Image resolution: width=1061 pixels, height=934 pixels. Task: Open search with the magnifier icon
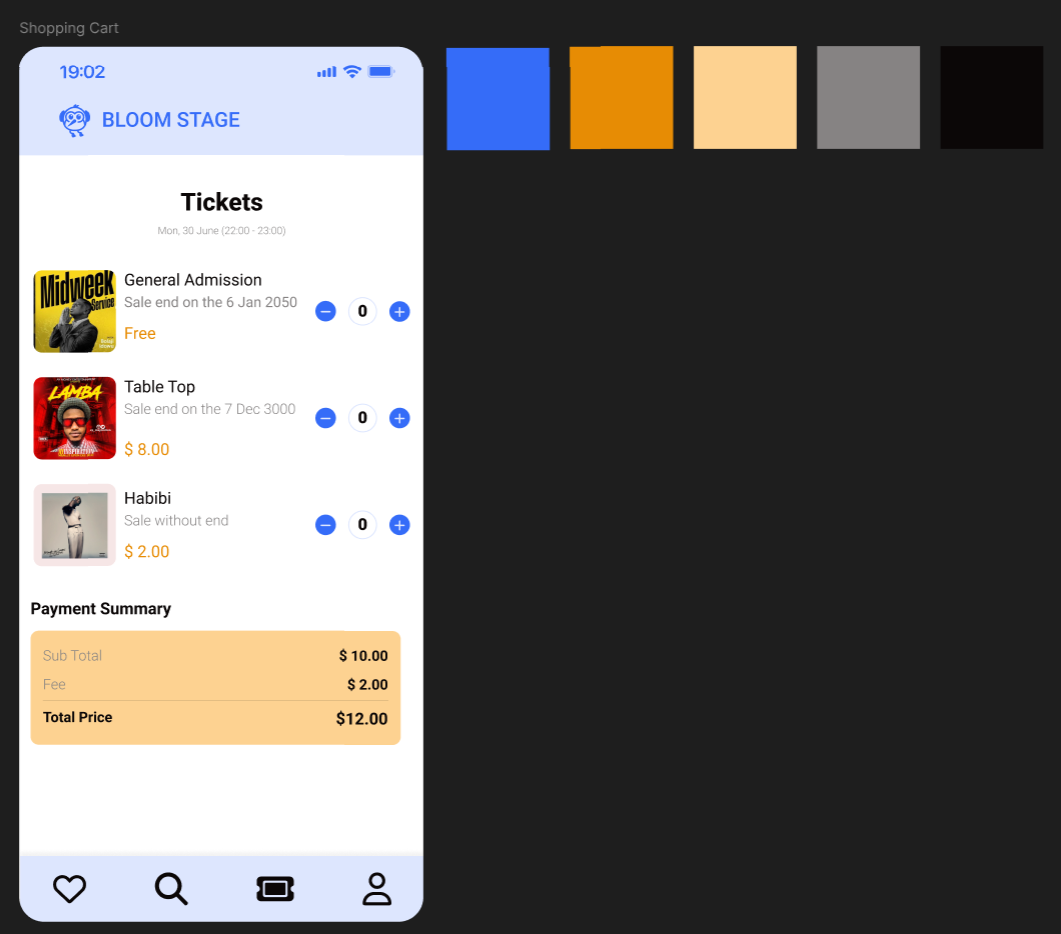[x=171, y=889]
